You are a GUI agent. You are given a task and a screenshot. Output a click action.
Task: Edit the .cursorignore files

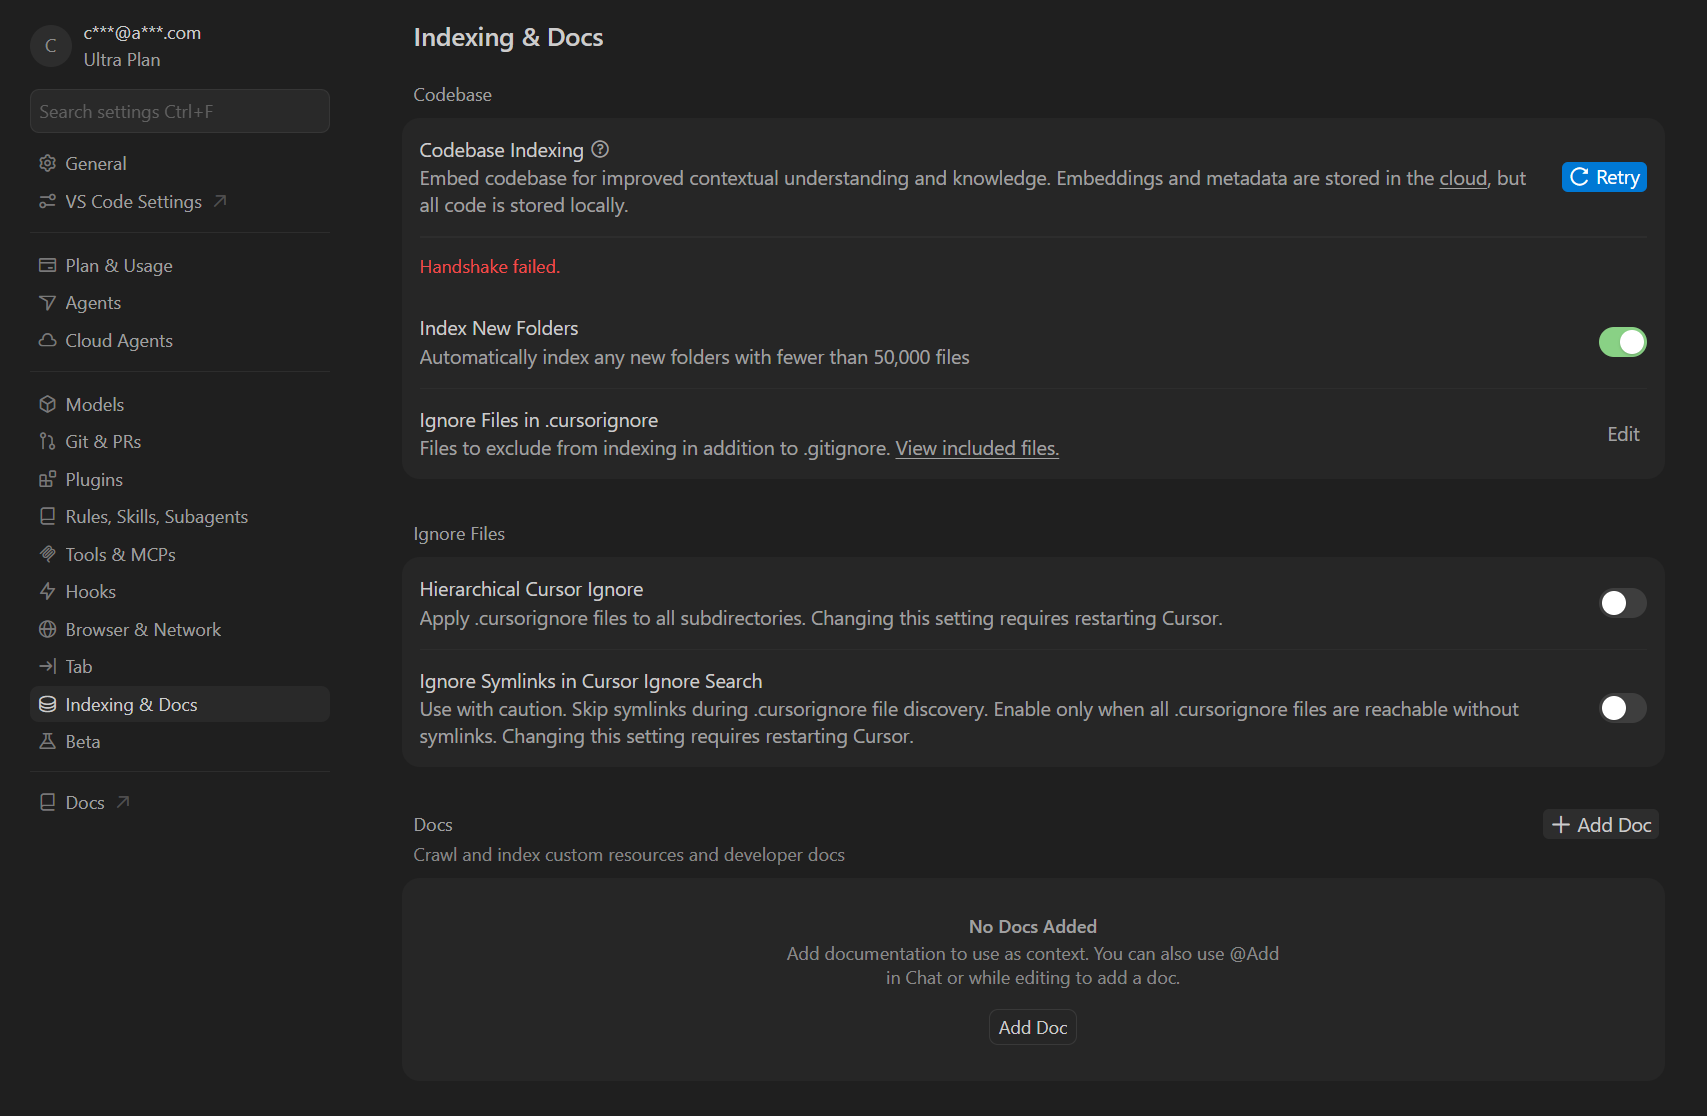pos(1623,434)
